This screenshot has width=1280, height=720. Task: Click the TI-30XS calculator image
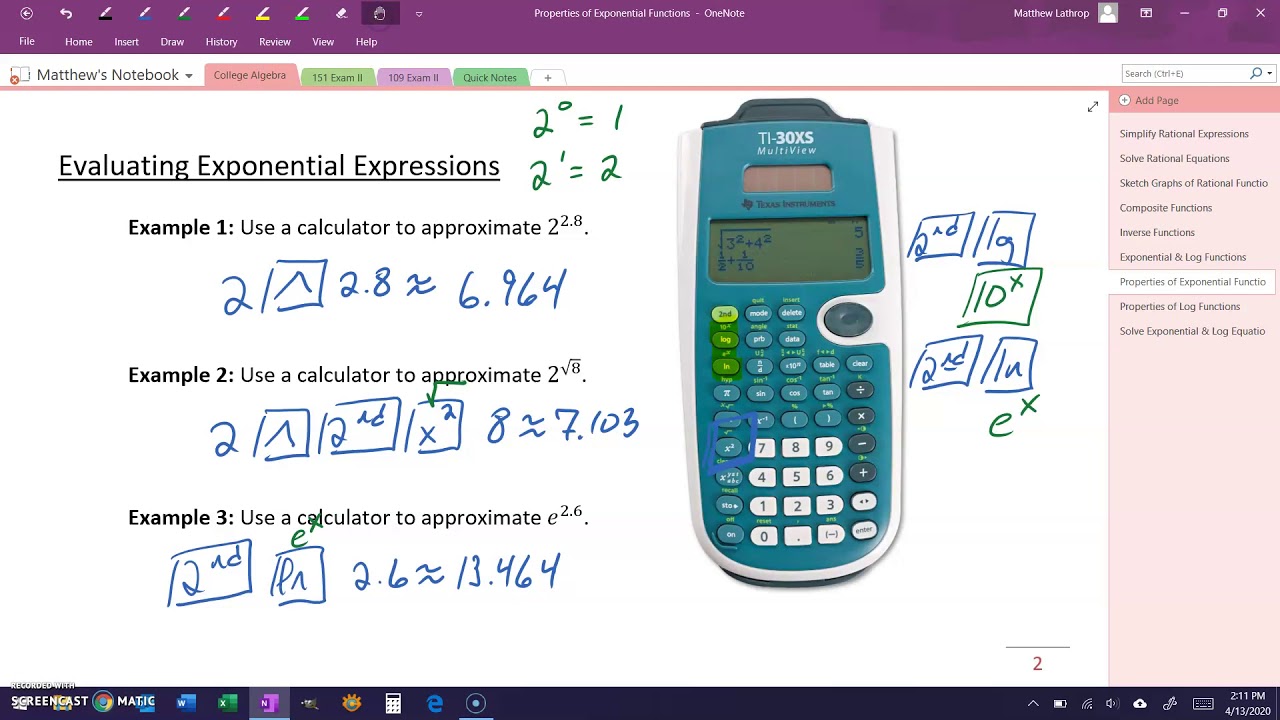(792, 343)
